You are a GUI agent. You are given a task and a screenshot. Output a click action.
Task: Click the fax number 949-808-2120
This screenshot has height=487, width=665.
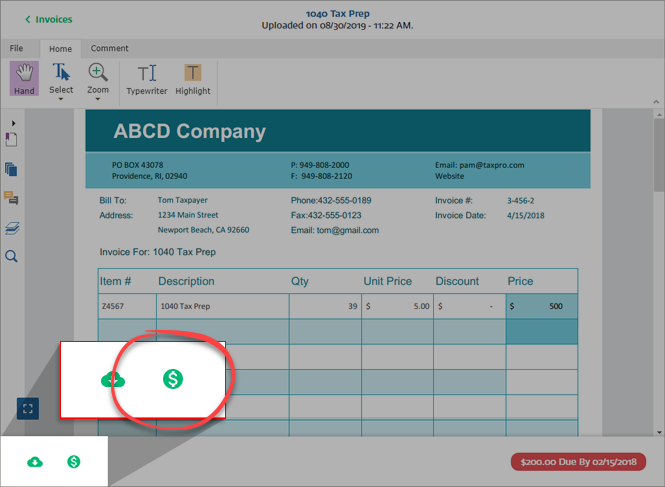click(321, 176)
